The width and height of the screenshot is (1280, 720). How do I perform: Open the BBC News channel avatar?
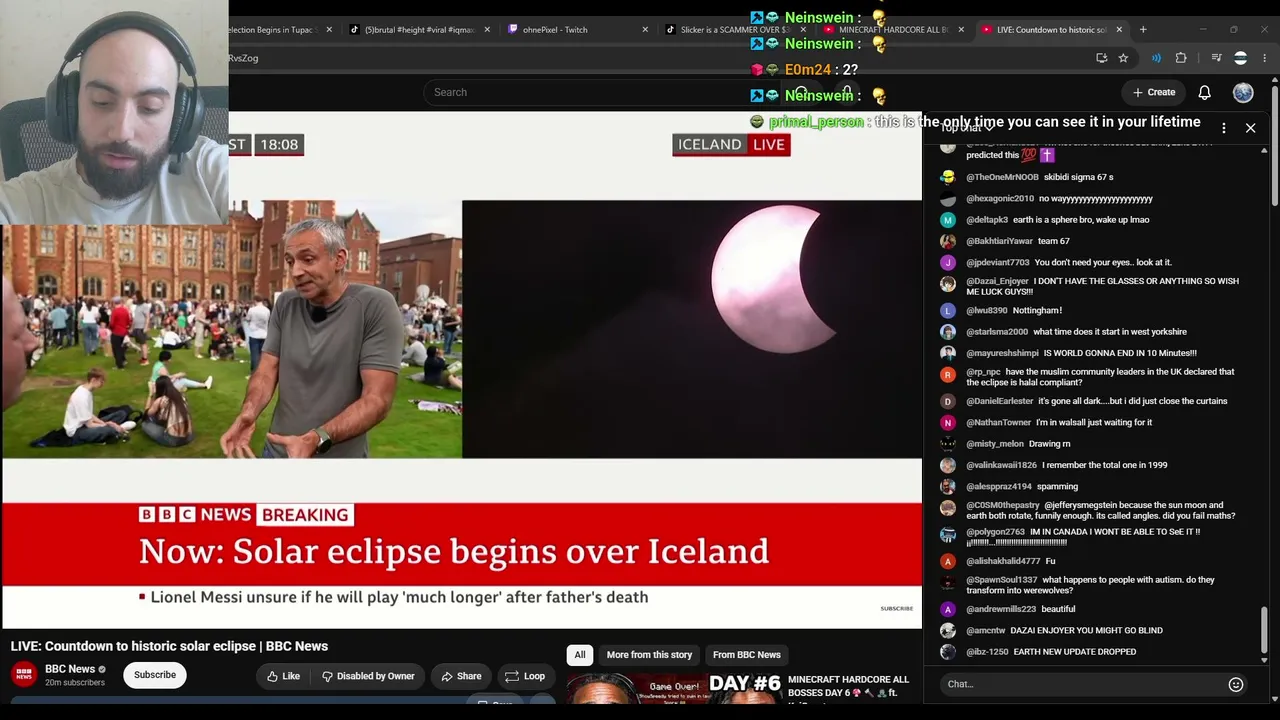coord(24,675)
